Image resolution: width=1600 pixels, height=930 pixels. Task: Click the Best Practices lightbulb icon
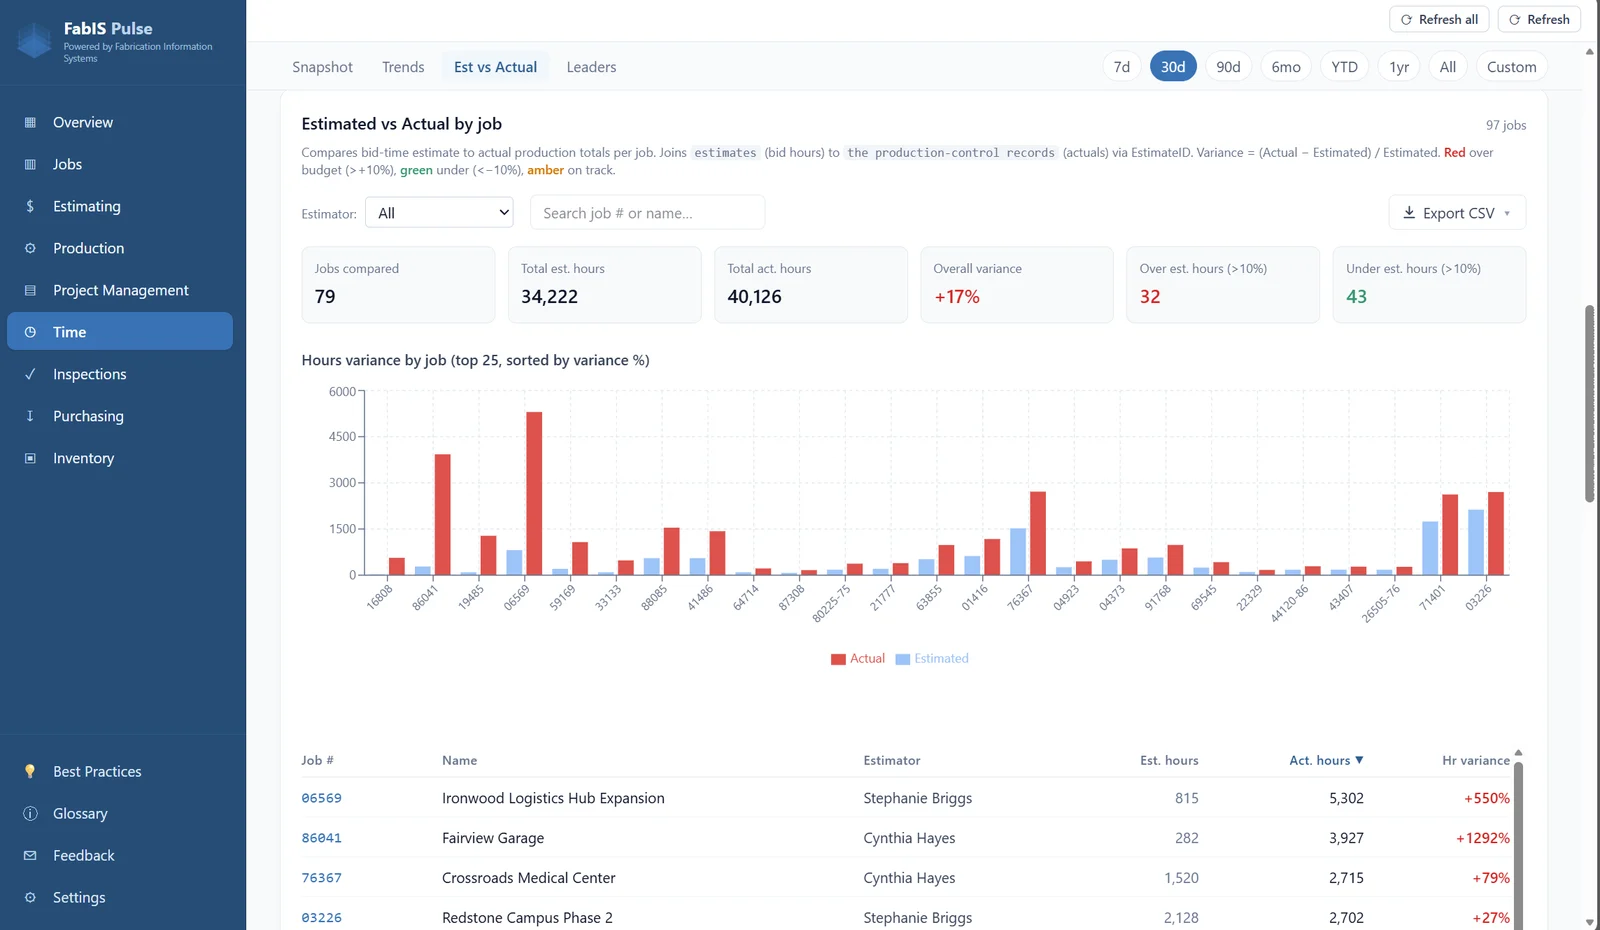click(30, 771)
